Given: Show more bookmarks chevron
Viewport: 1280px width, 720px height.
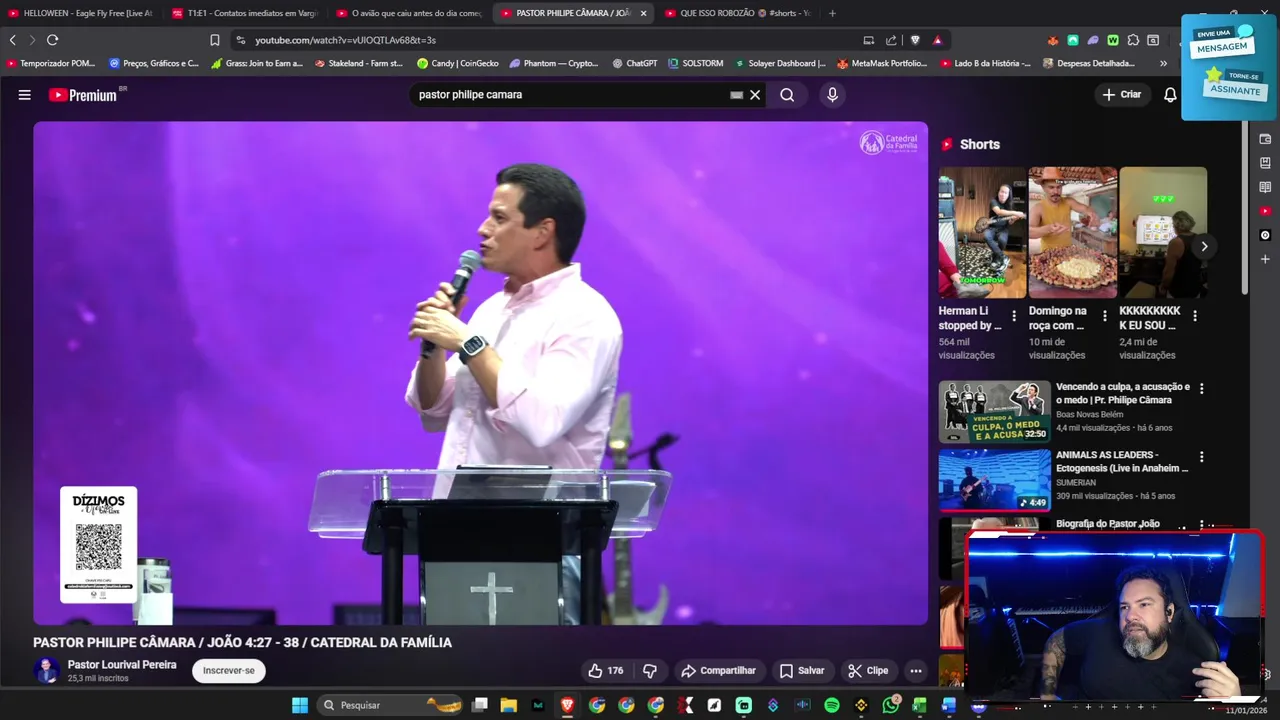Looking at the screenshot, I should coord(1163,63).
